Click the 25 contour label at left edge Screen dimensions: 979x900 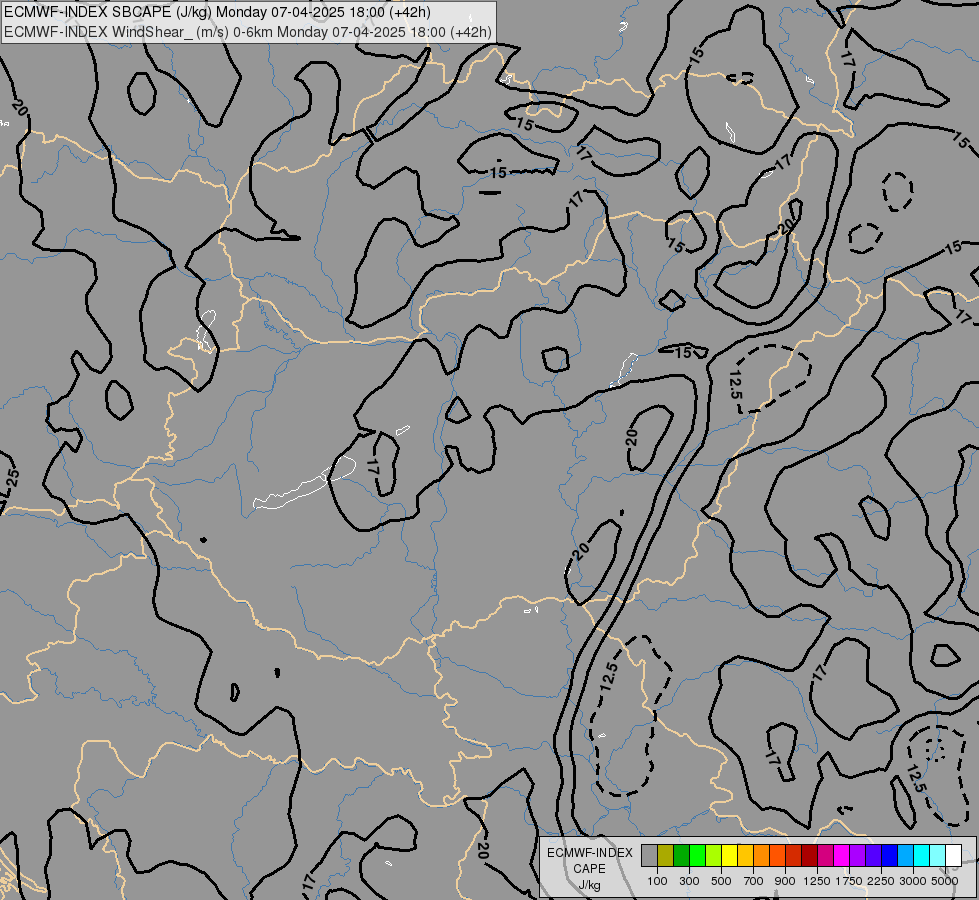pyautogui.click(x=12, y=478)
